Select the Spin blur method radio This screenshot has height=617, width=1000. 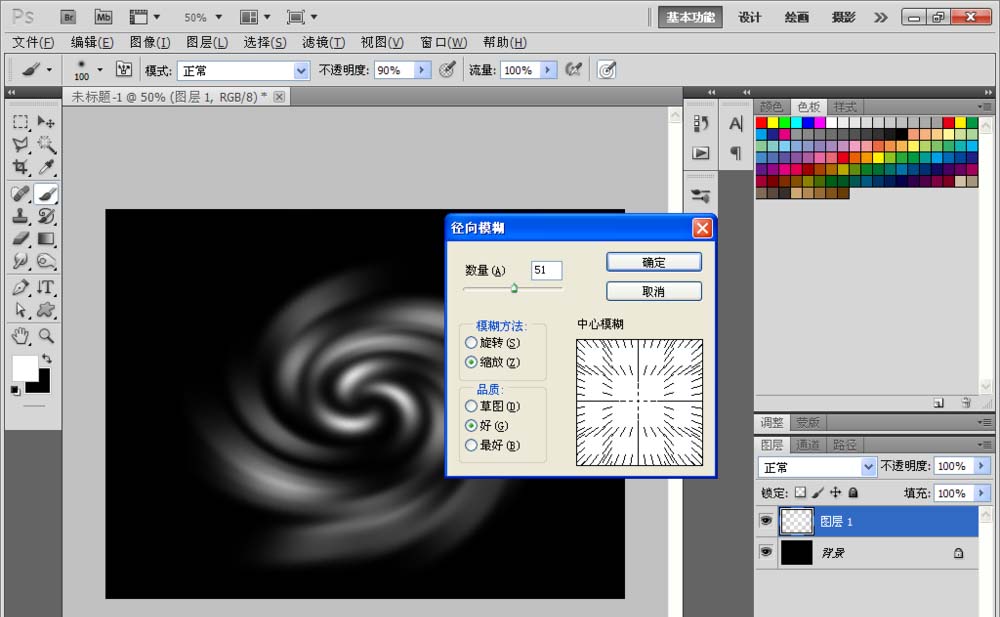tap(471, 343)
